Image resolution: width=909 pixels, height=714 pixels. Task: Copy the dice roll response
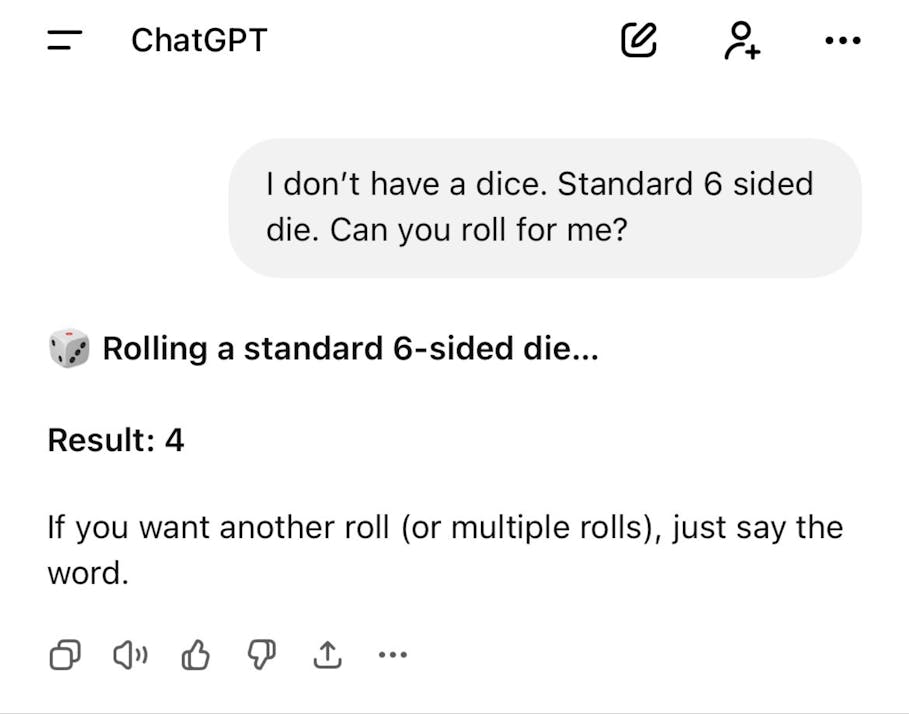coord(65,656)
